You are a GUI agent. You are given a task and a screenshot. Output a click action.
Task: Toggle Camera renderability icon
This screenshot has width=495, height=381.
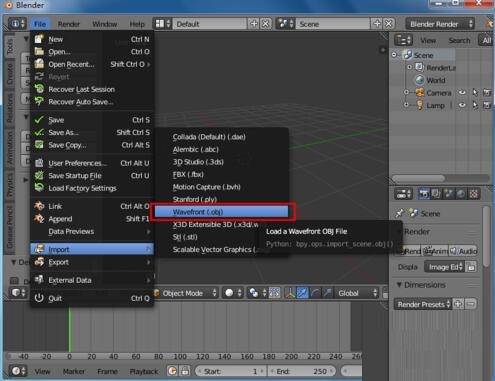point(487,93)
